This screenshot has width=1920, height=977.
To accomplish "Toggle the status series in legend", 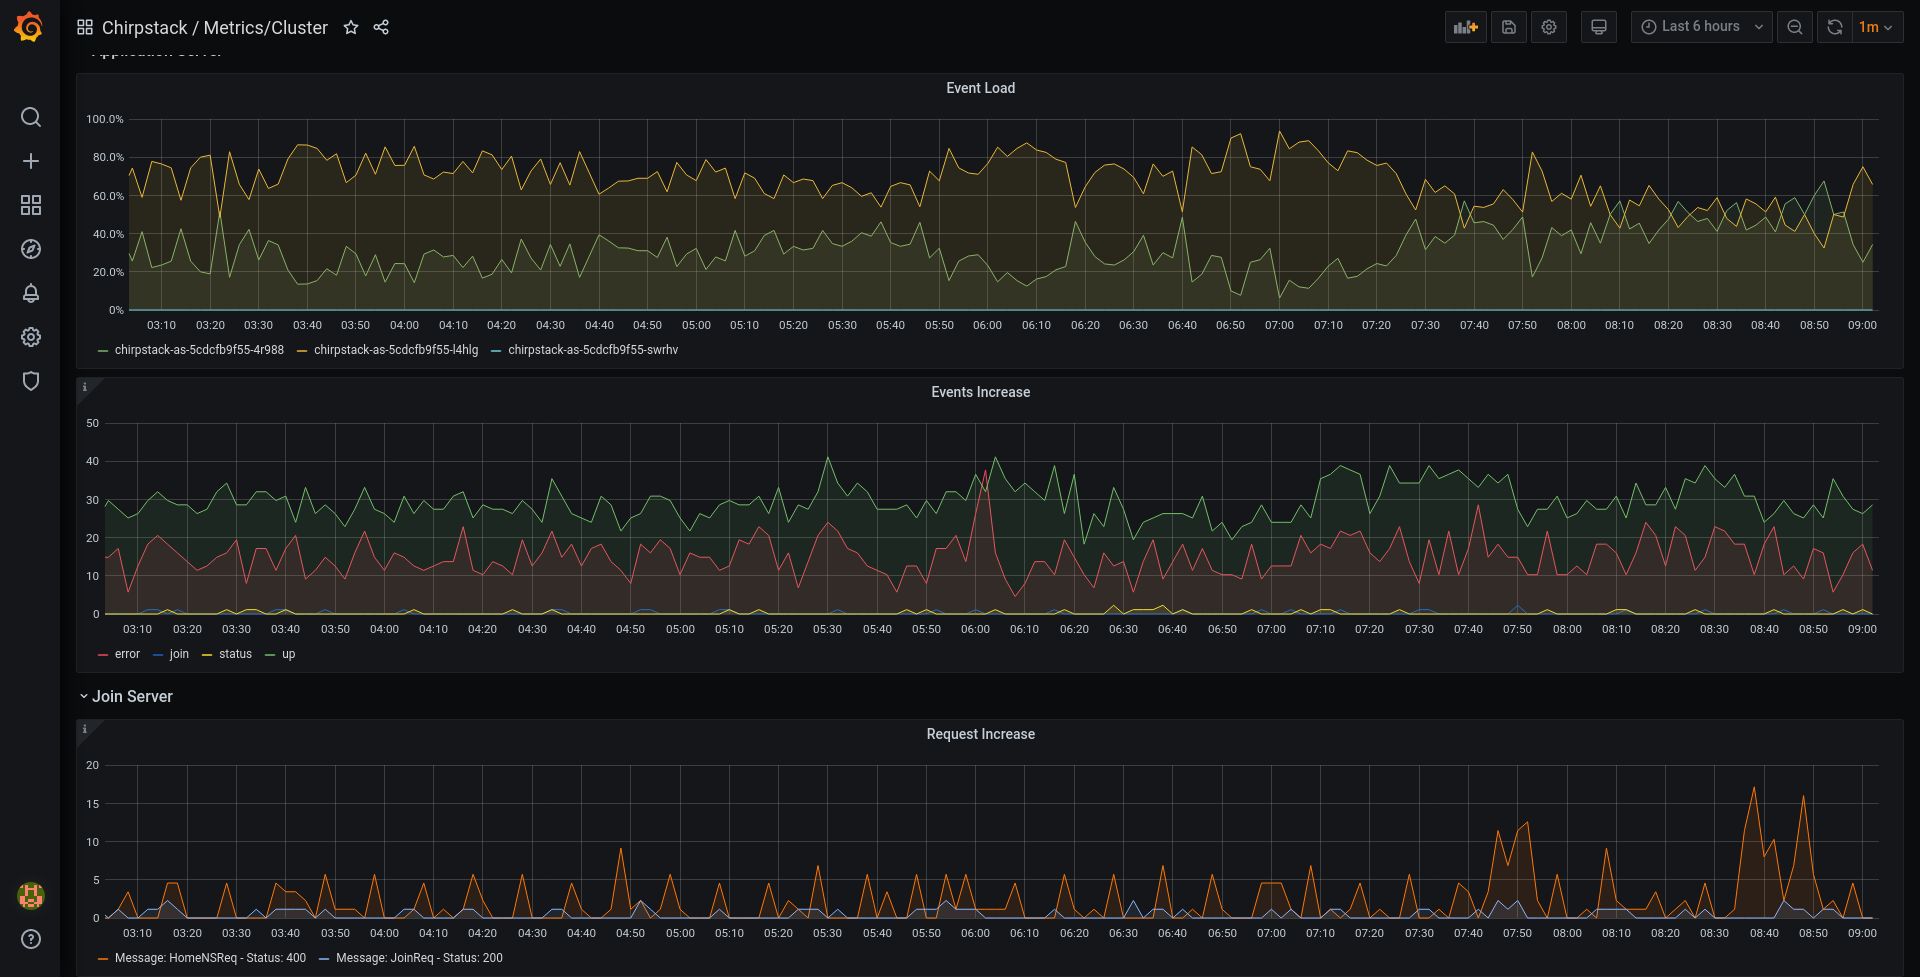I will [x=235, y=654].
